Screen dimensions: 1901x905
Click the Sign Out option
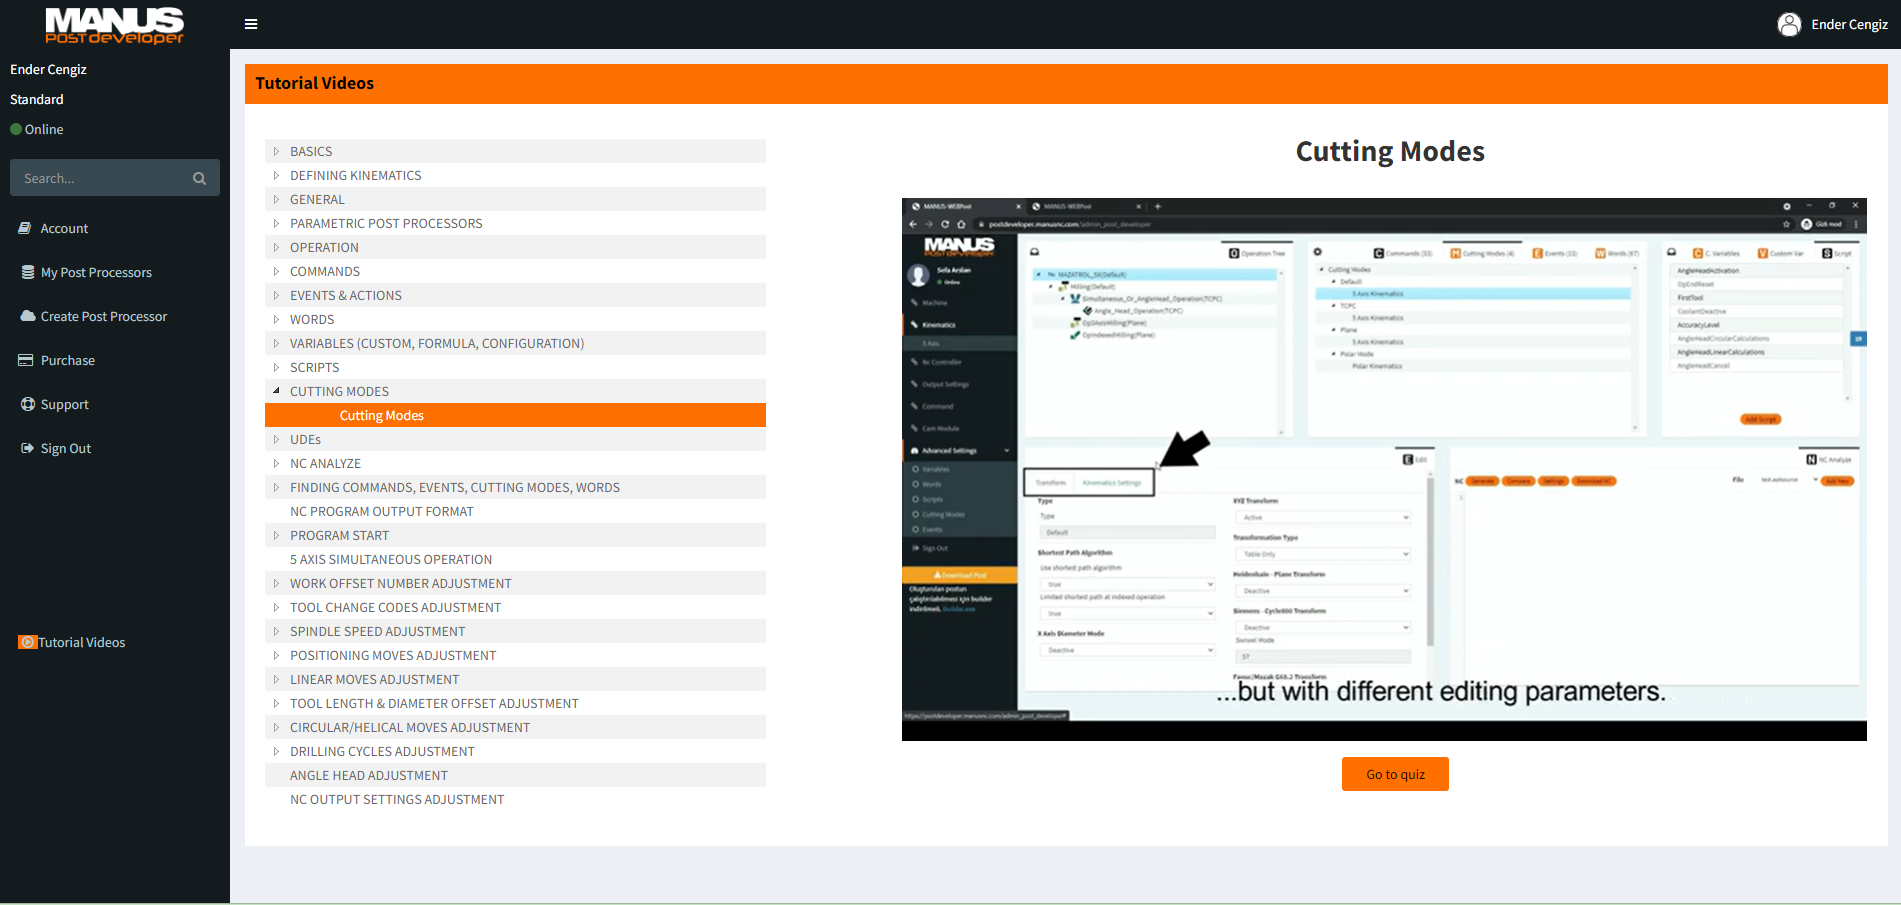tap(65, 449)
